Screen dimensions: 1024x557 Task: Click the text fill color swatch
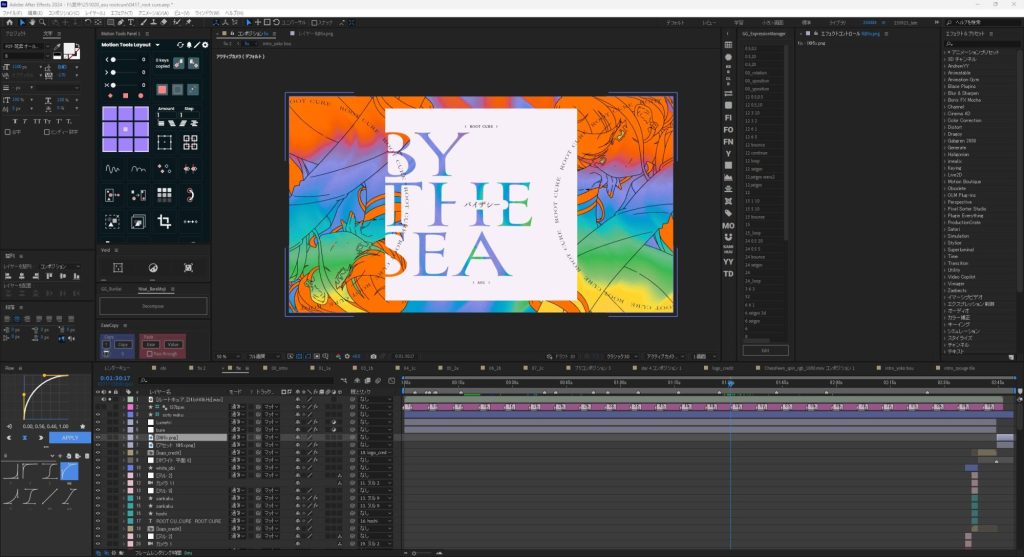73,50
